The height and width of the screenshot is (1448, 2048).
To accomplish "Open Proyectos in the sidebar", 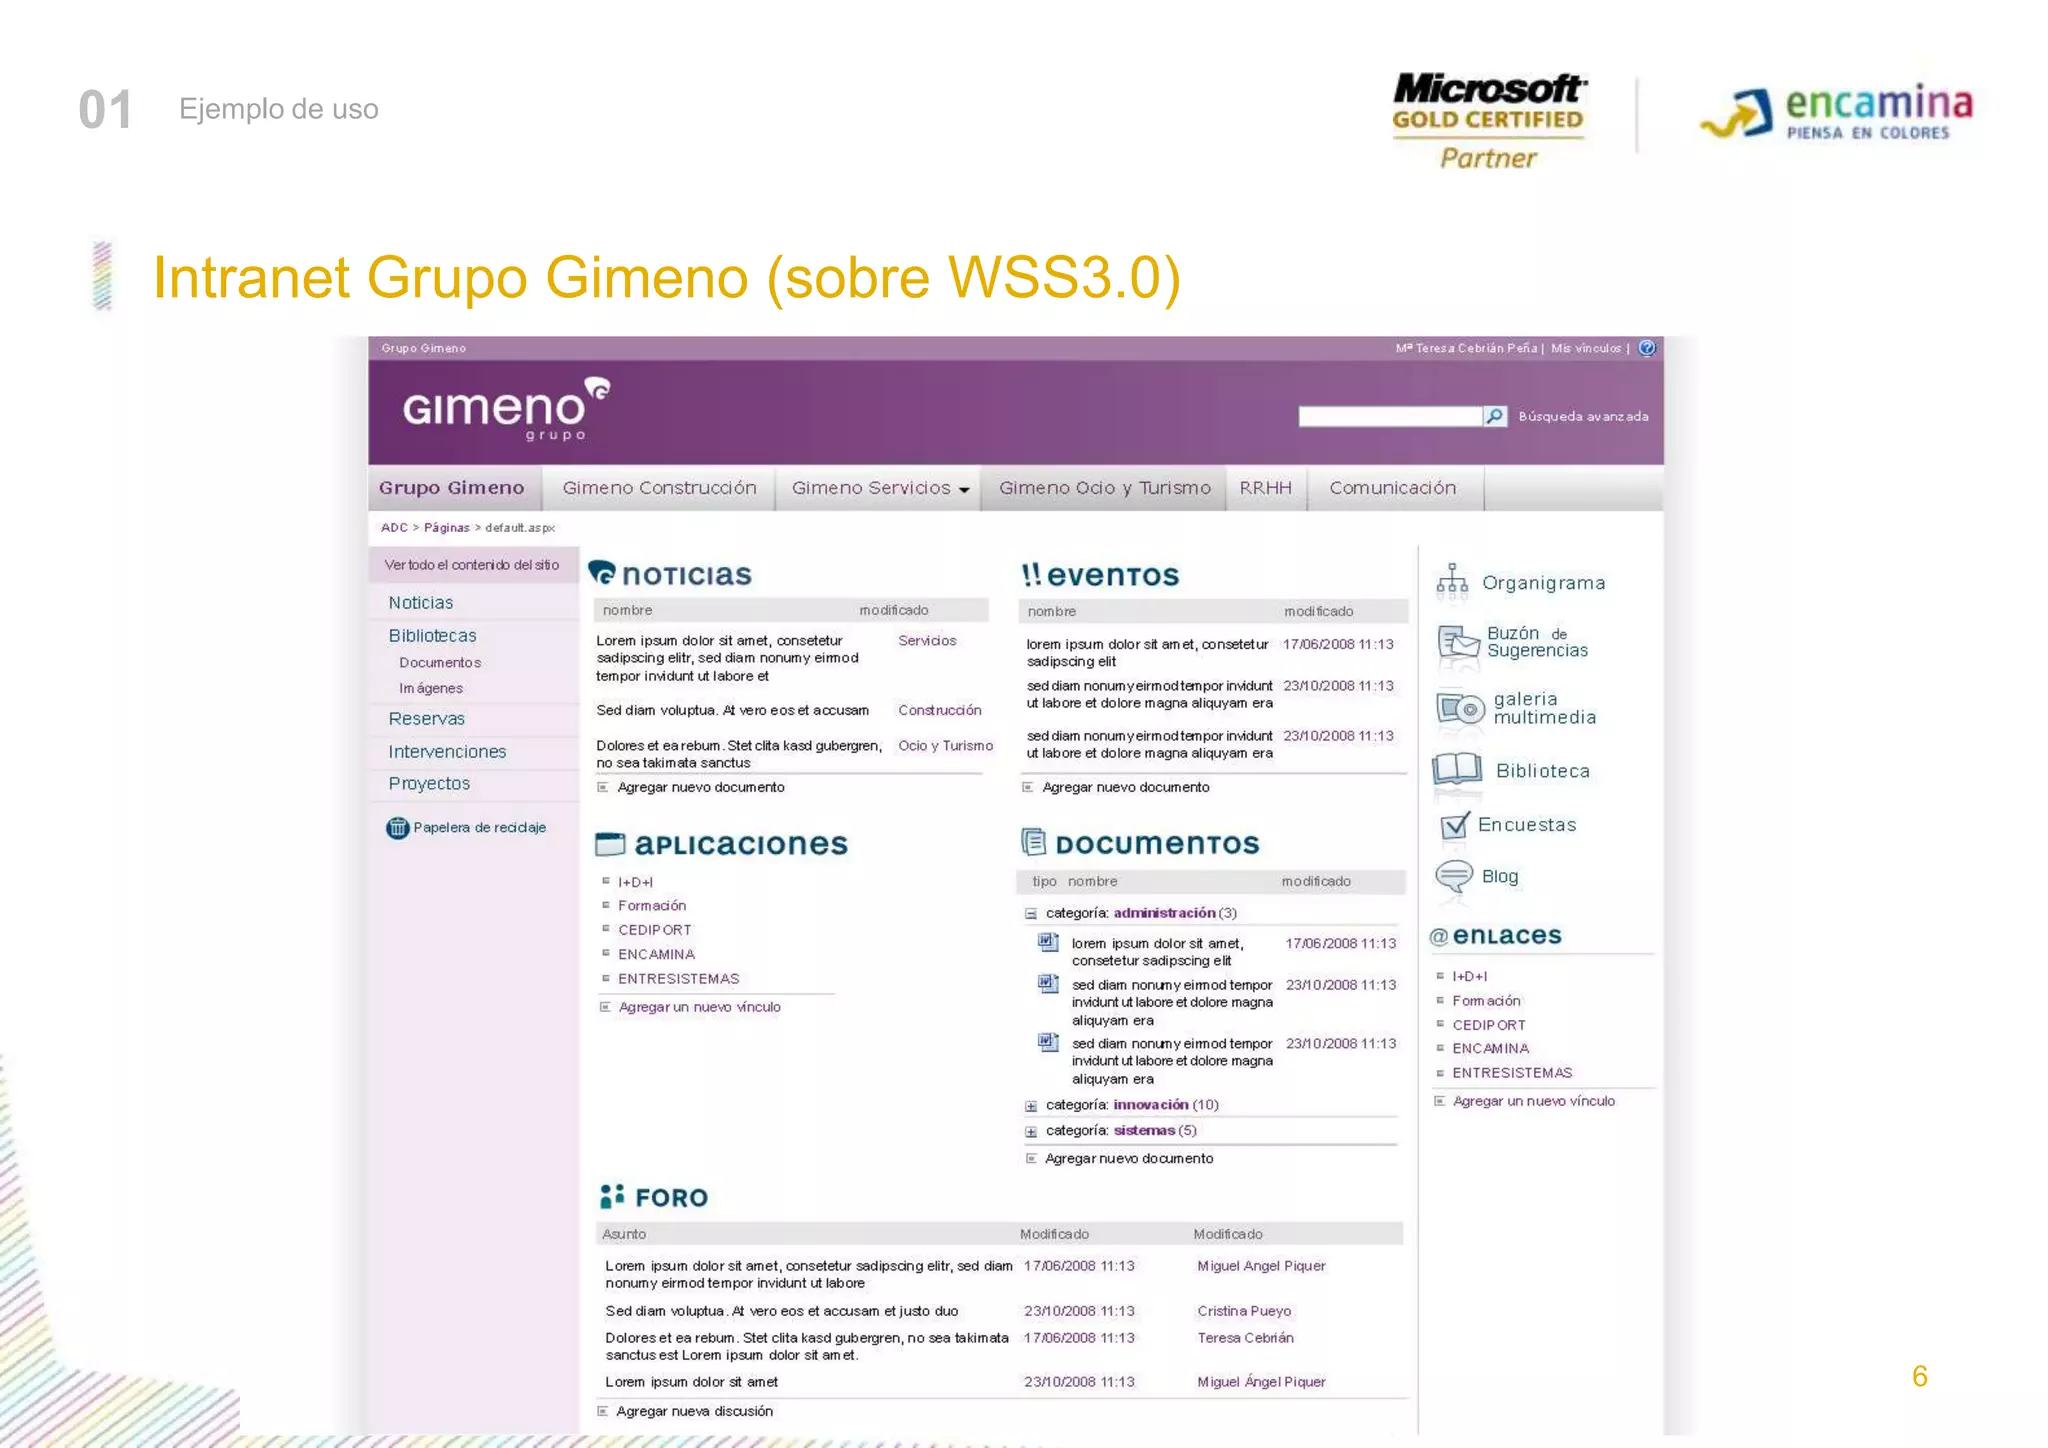I will click(x=429, y=784).
